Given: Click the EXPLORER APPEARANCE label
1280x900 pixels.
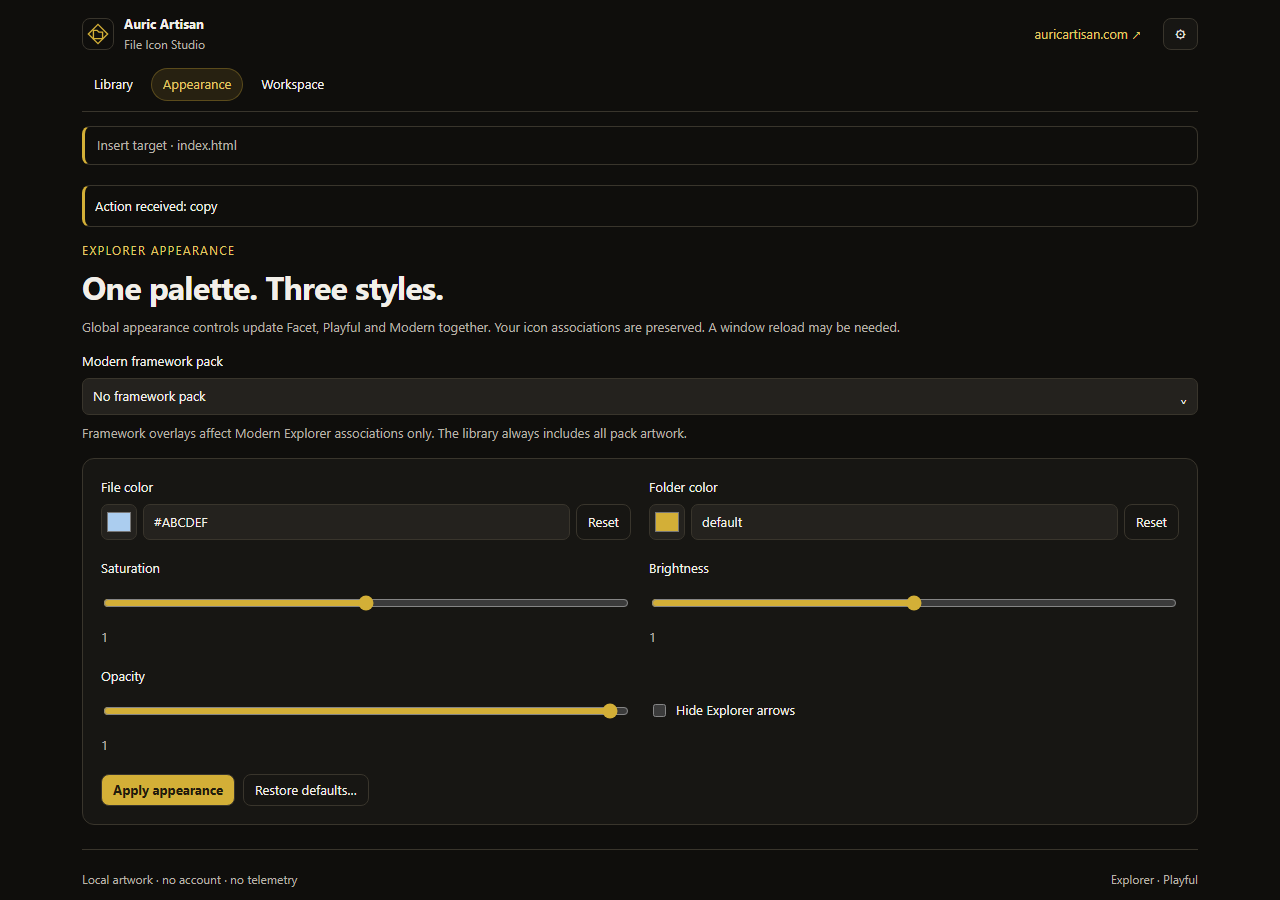Looking at the screenshot, I should click(158, 251).
